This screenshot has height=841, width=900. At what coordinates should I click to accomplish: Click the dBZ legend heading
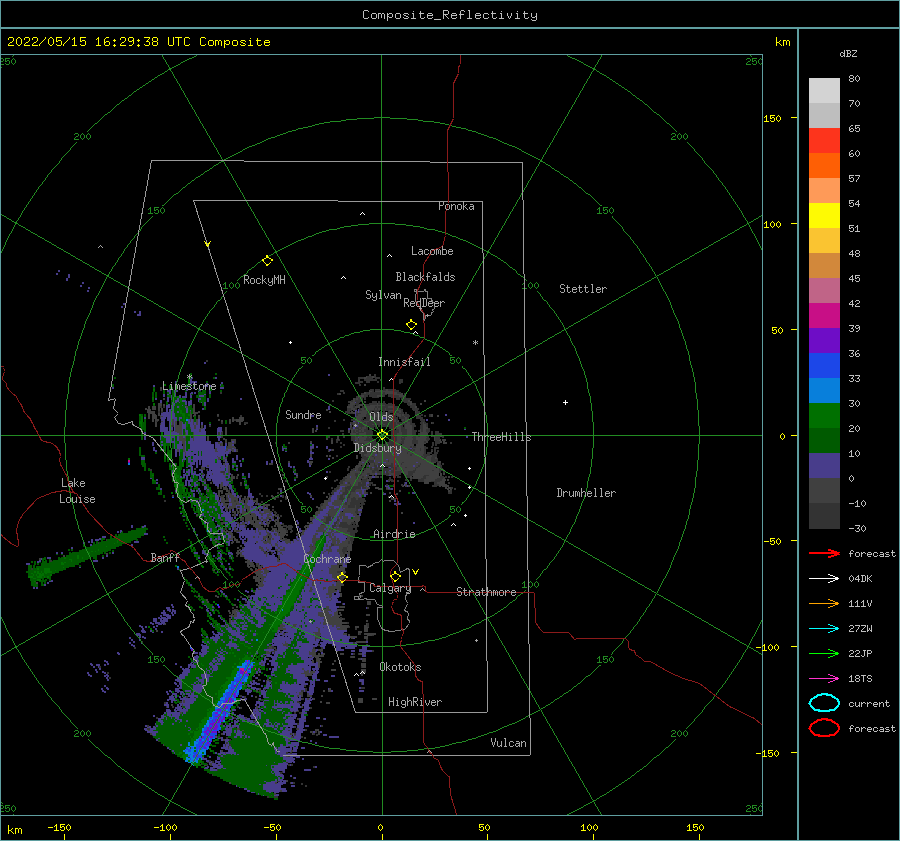coord(848,53)
